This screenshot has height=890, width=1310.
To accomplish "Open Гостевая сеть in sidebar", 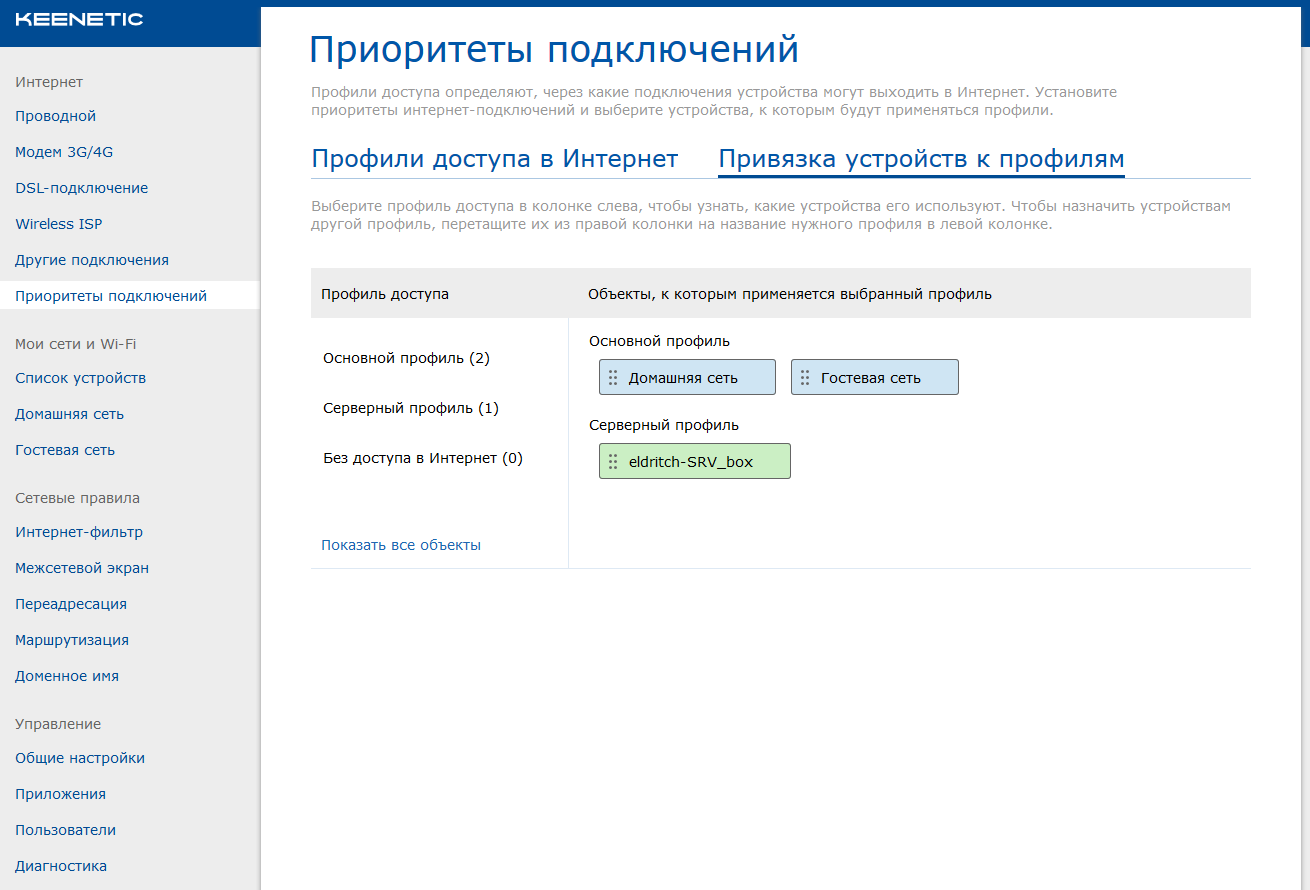I will 65,450.
